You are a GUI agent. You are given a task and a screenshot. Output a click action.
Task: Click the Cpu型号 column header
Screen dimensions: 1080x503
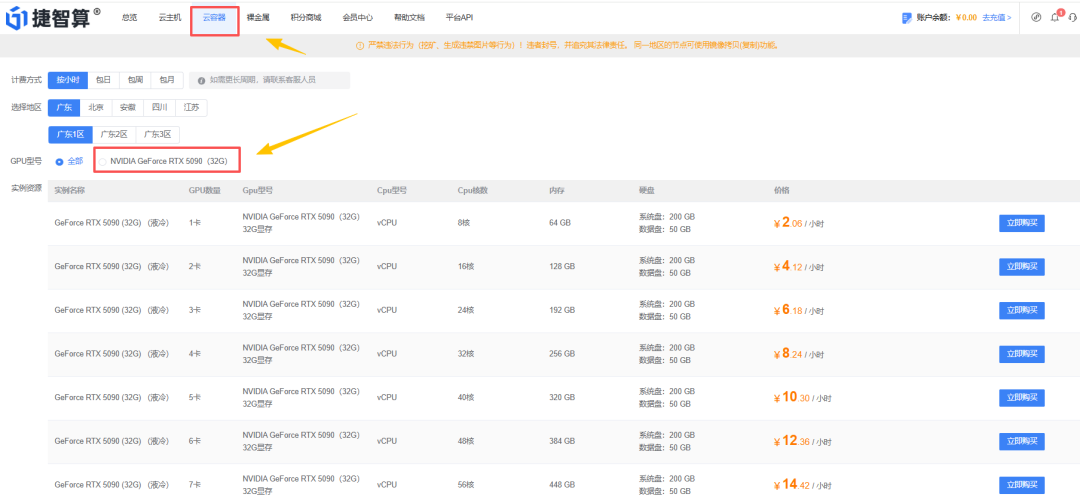point(392,190)
